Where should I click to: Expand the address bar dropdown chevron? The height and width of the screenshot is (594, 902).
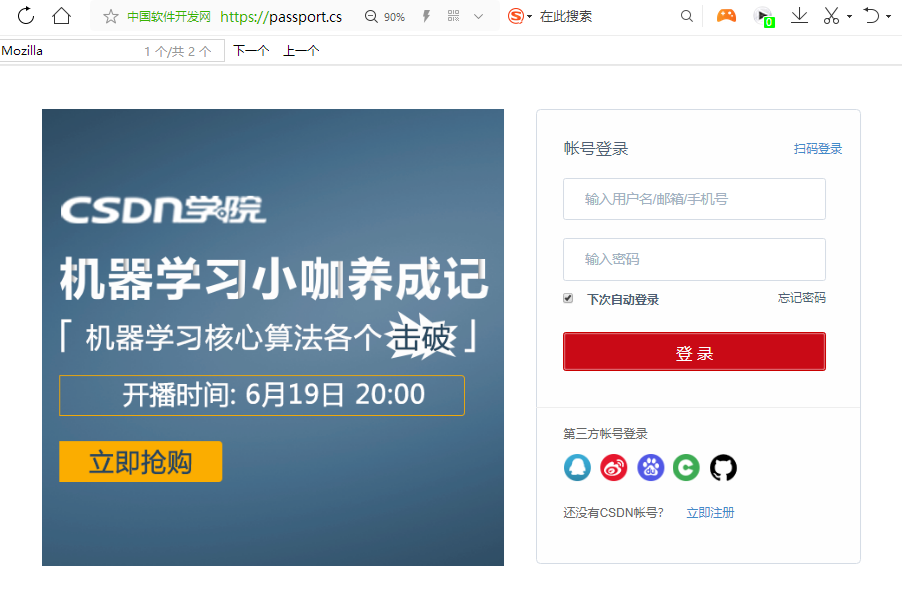pos(478,17)
